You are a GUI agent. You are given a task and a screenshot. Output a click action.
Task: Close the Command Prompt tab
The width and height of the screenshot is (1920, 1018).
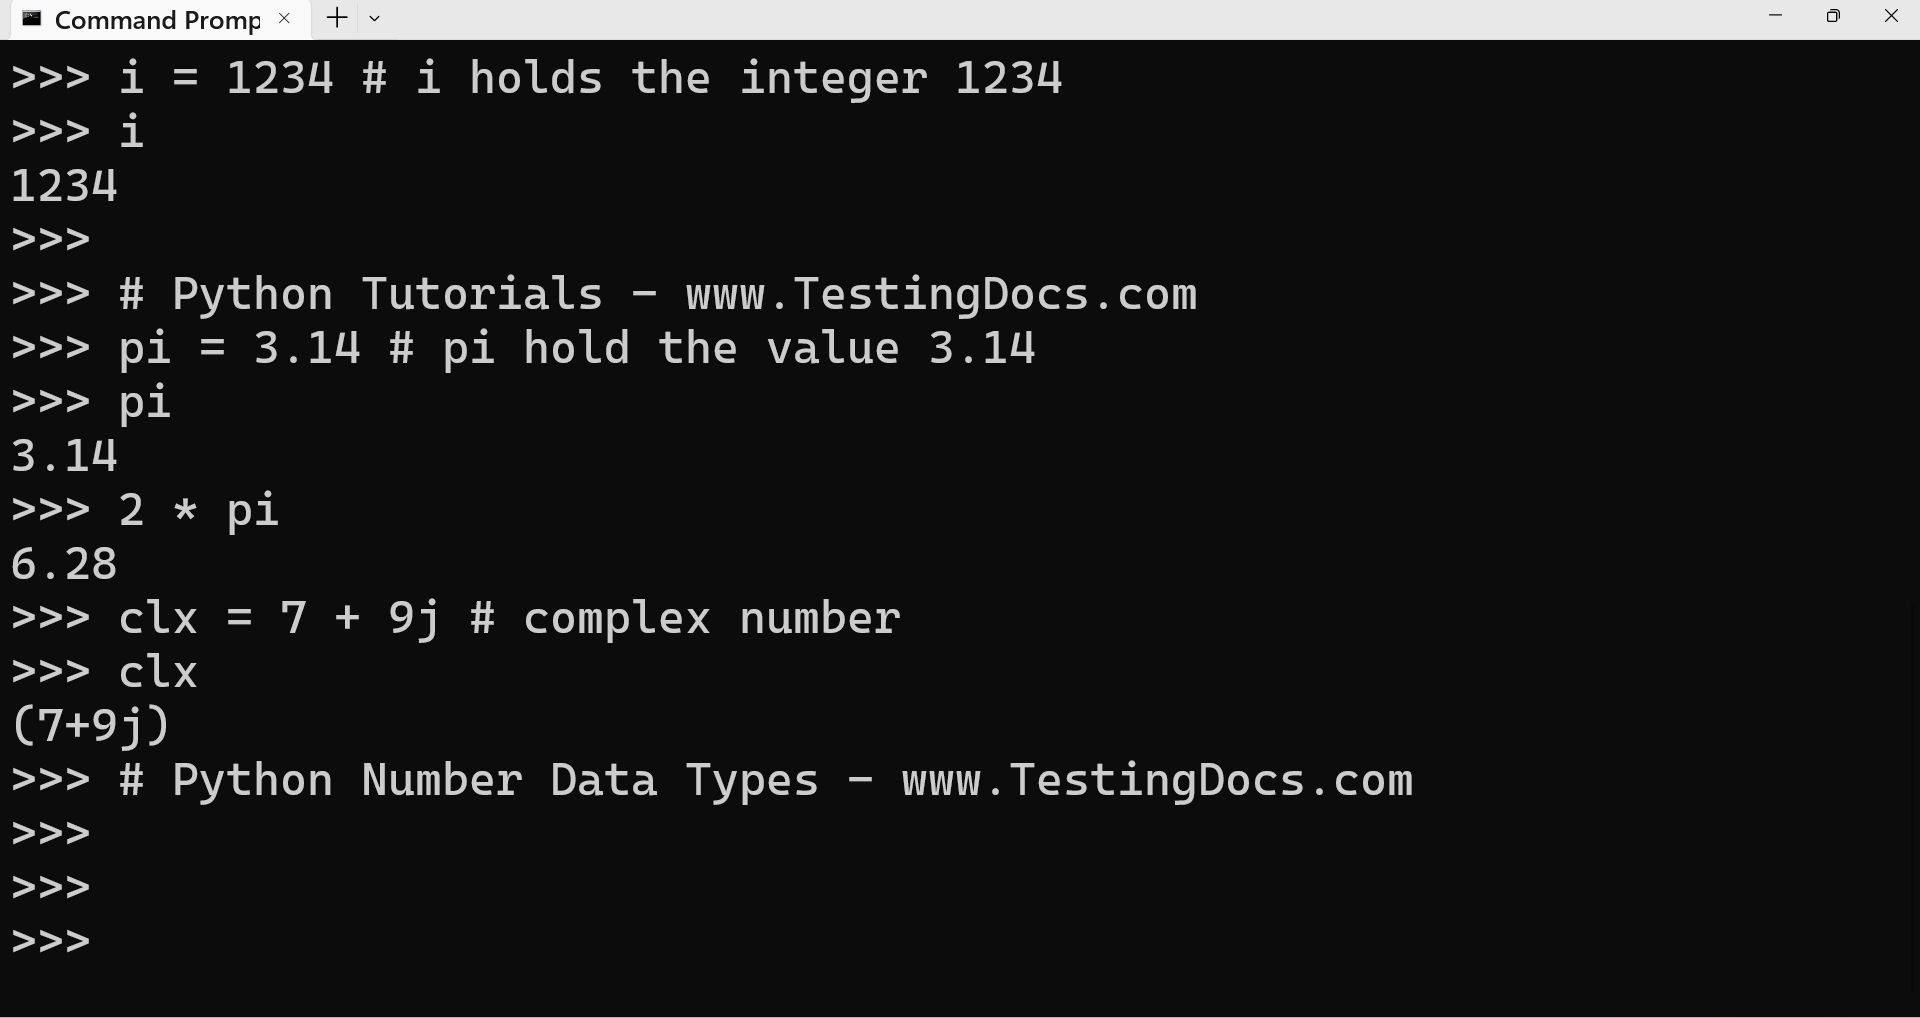pos(283,18)
